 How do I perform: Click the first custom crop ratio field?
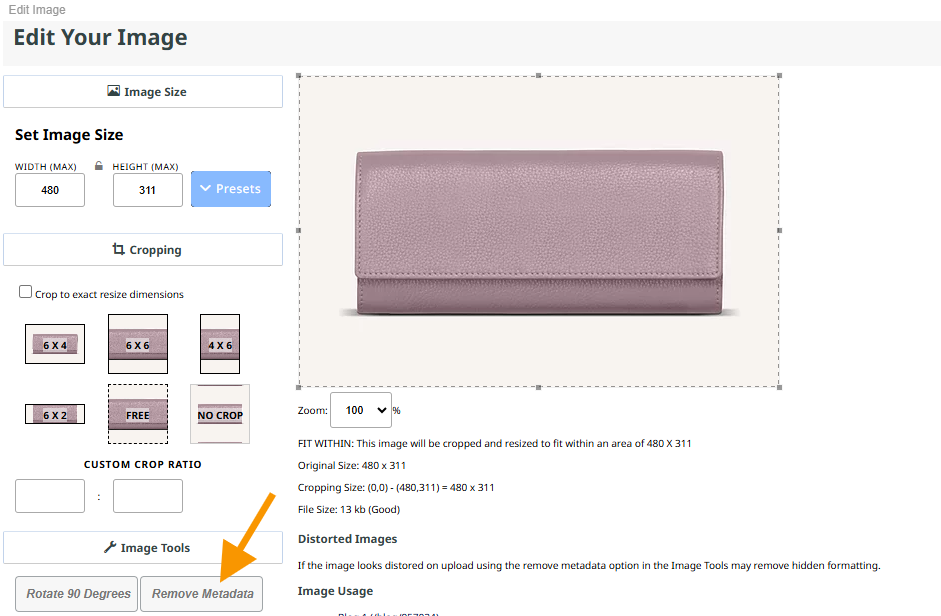pos(50,496)
